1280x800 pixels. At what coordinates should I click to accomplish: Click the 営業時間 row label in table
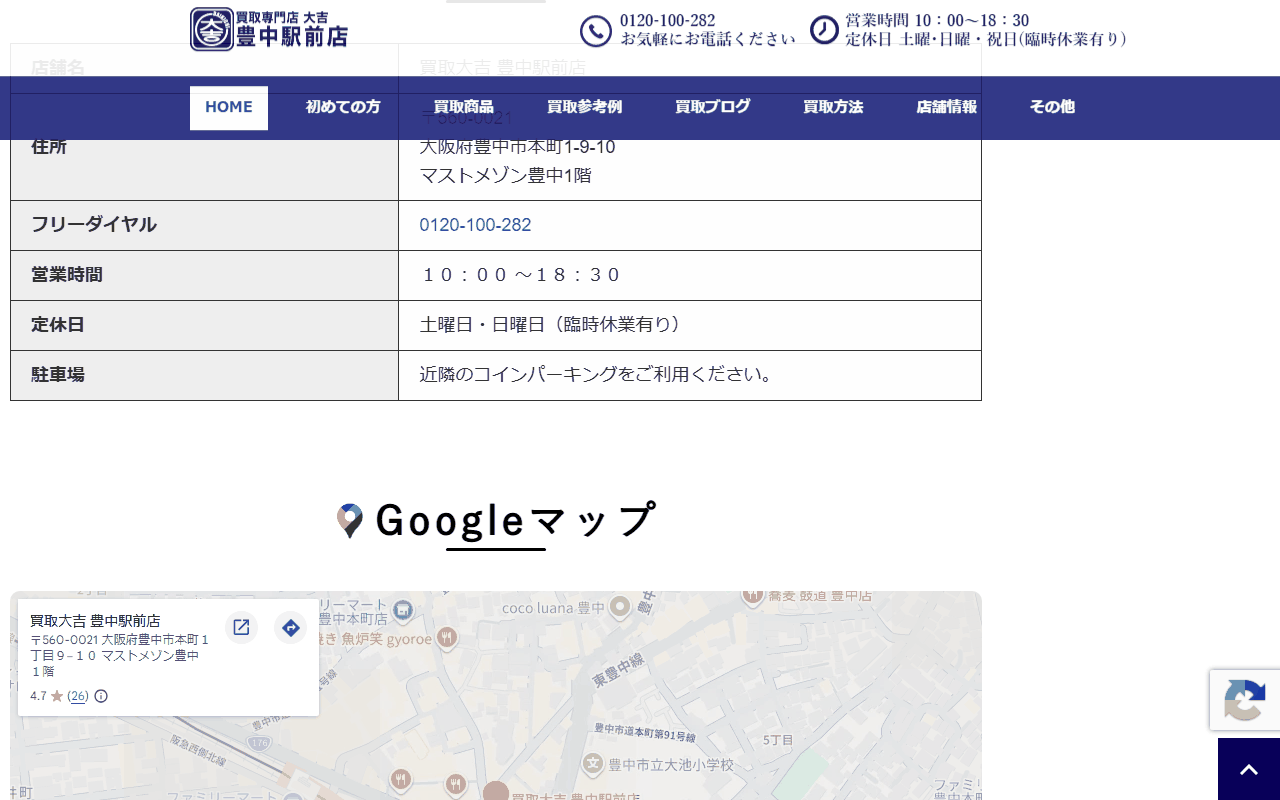click(x=67, y=275)
